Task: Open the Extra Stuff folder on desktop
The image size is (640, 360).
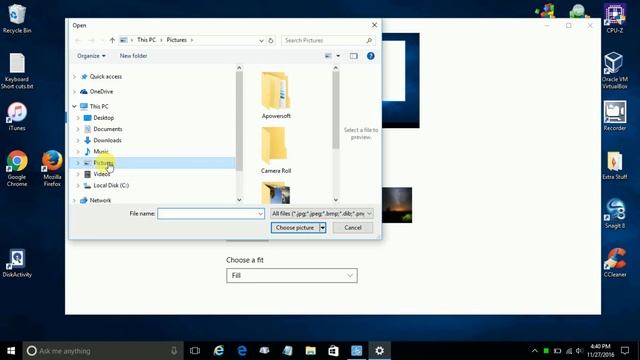Action: click(615, 165)
